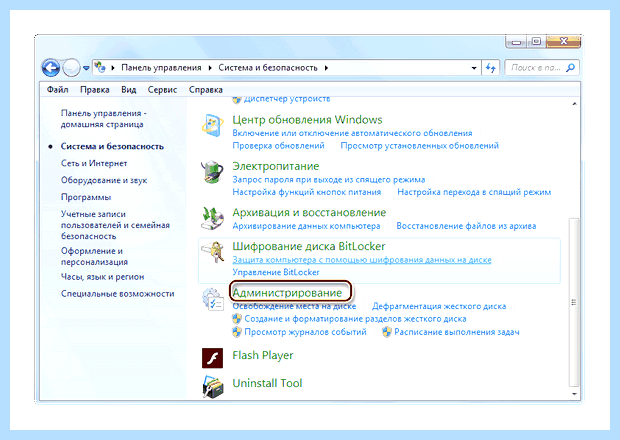Open Шифрование диска BitLocker heading

tap(309, 247)
